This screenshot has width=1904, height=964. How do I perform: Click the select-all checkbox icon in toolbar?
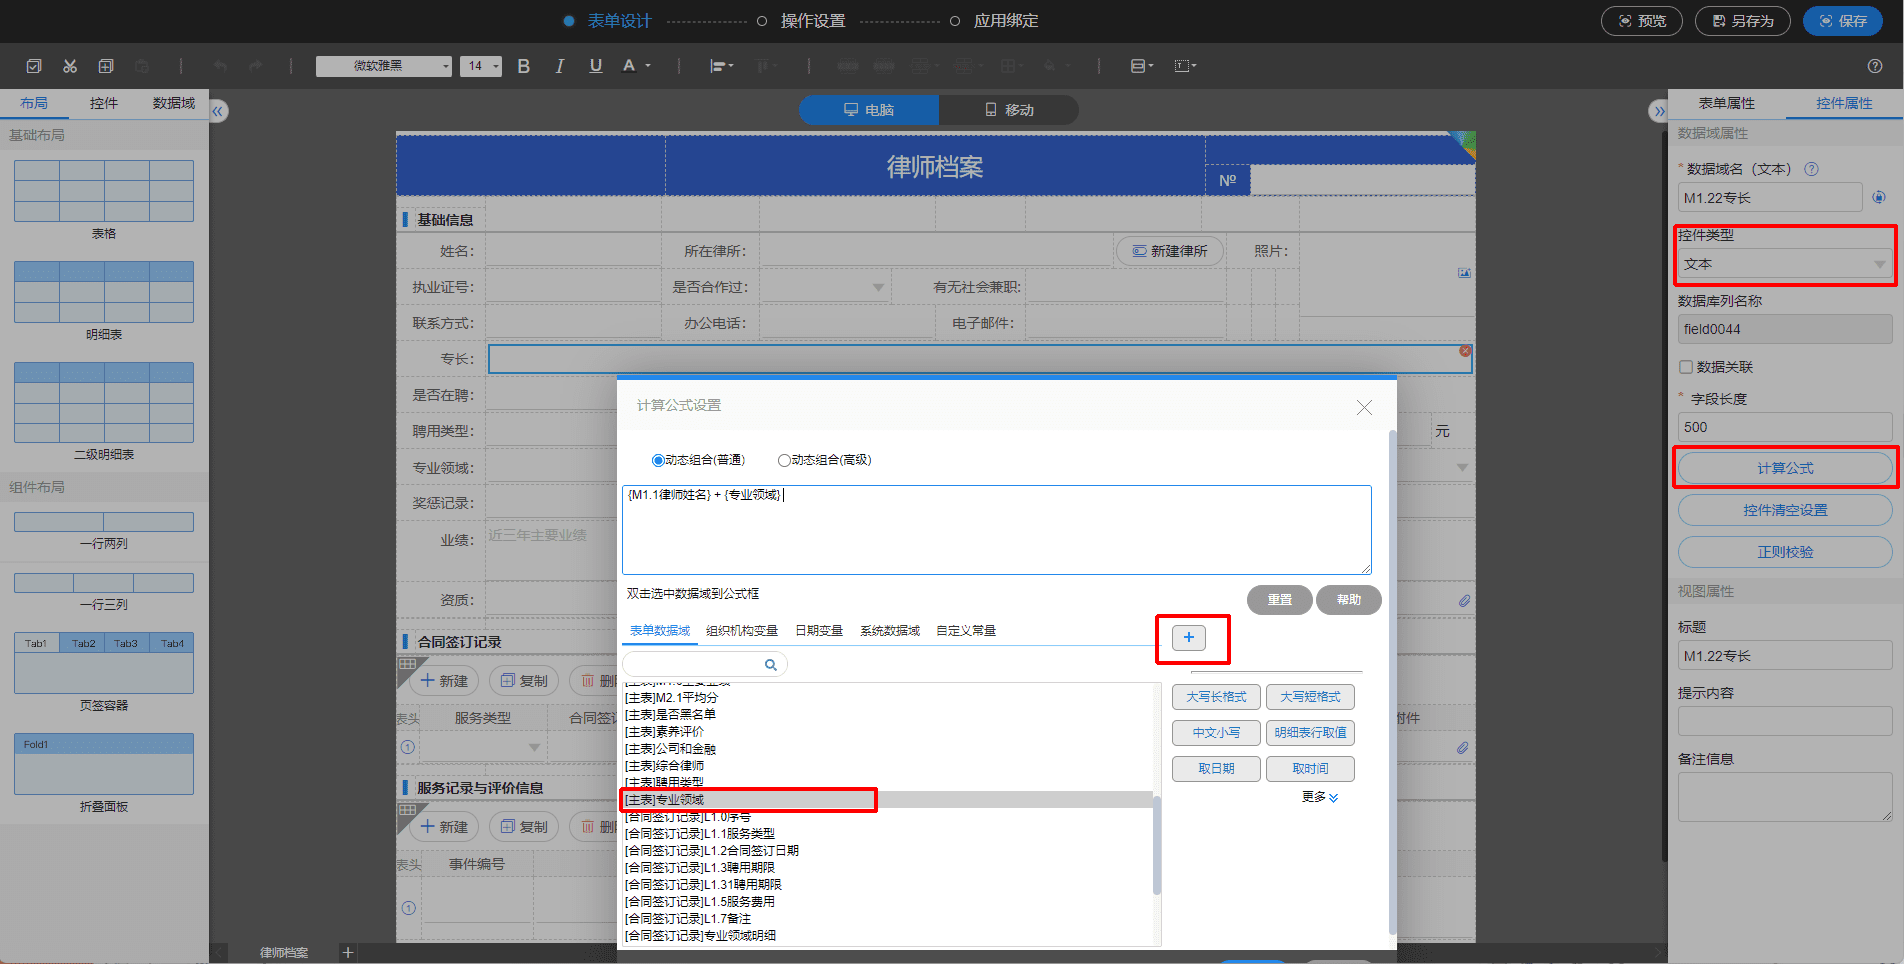pyautogui.click(x=34, y=66)
